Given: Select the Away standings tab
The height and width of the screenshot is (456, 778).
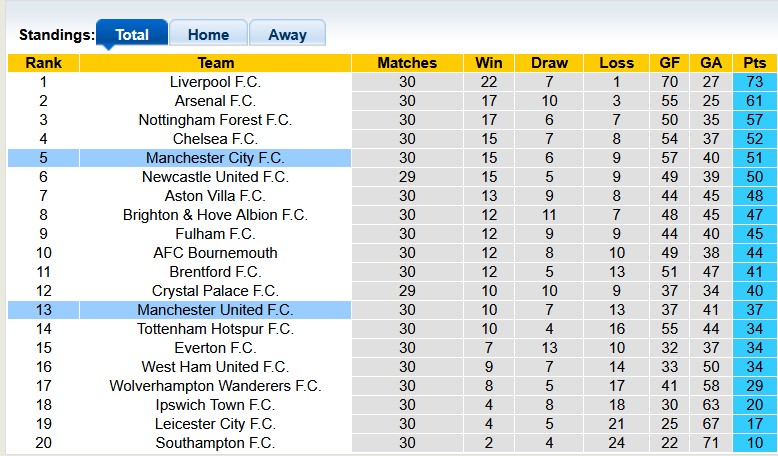Looking at the screenshot, I should [287, 34].
